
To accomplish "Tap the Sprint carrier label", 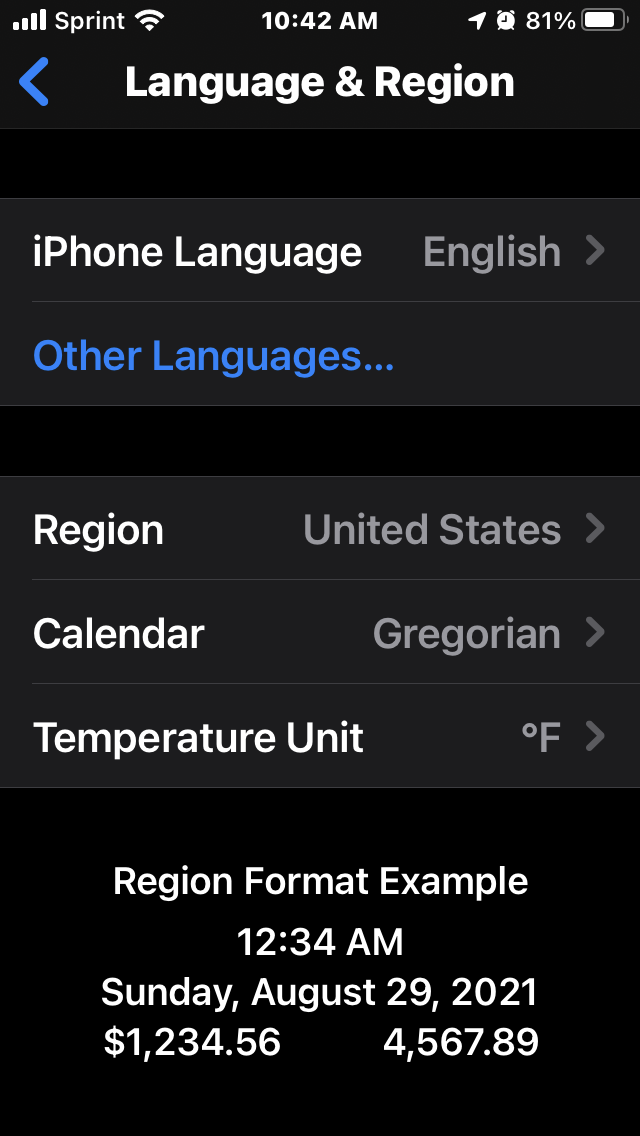I will [91, 20].
